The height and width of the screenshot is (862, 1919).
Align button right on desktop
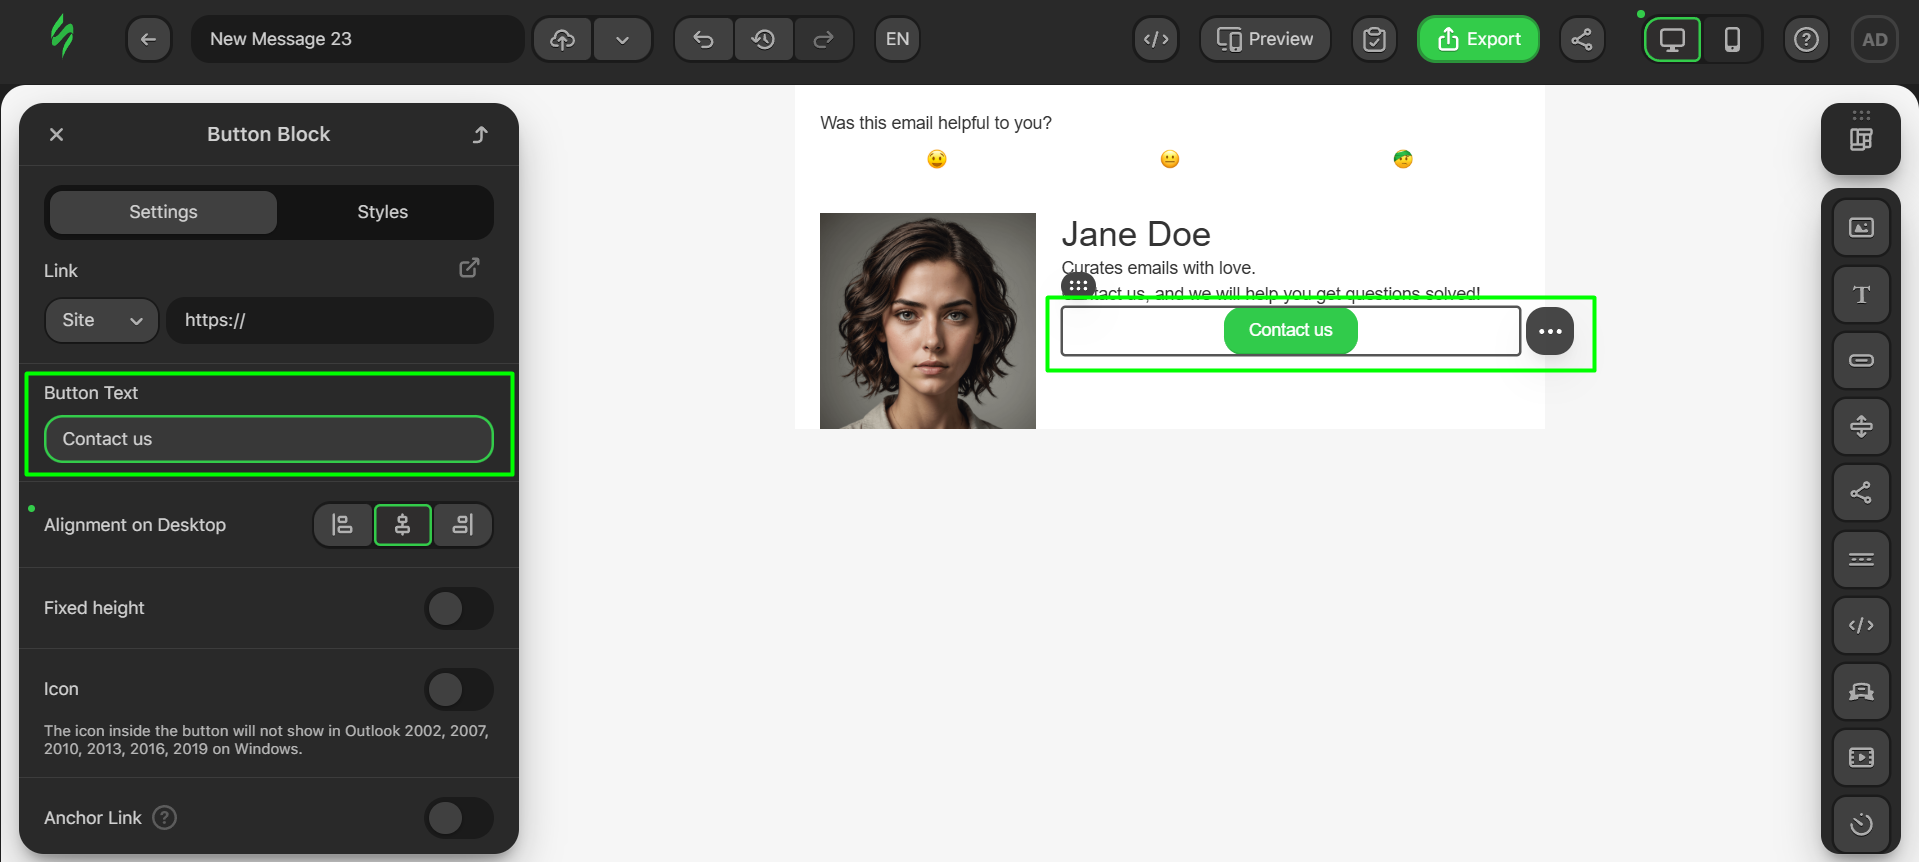(463, 525)
